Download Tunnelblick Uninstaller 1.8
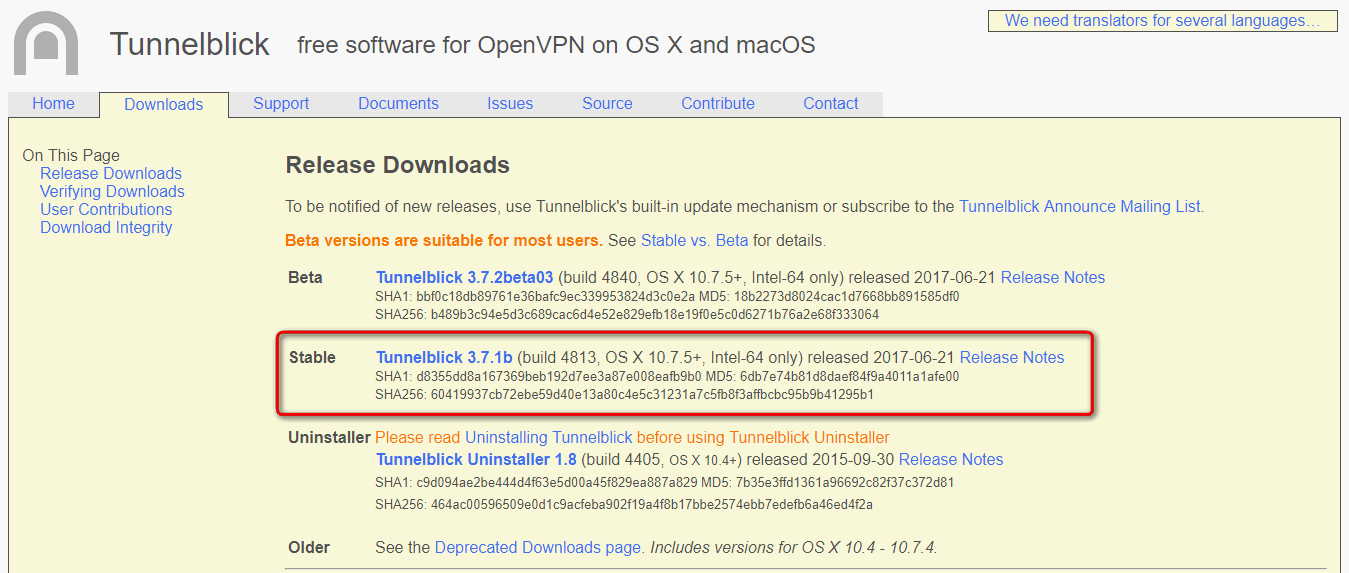 pos(476,460)
